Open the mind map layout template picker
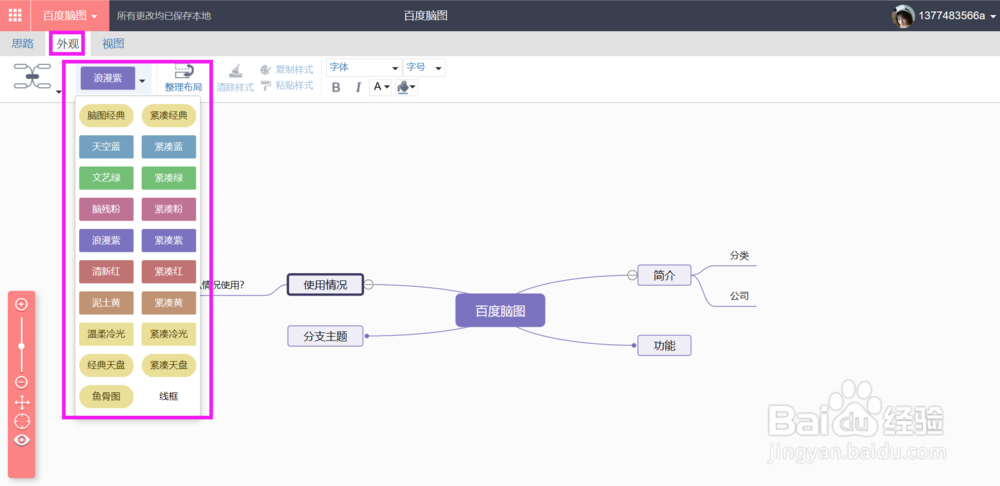This screenshot has height=486, width=1000. click(x=33, y=77)
